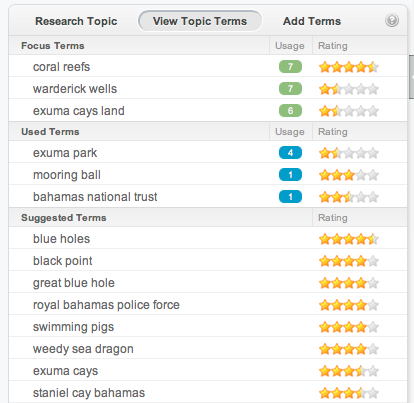Click the Suggested Terms section header
The height and width of the screenshot is (403, 414).
64,218
